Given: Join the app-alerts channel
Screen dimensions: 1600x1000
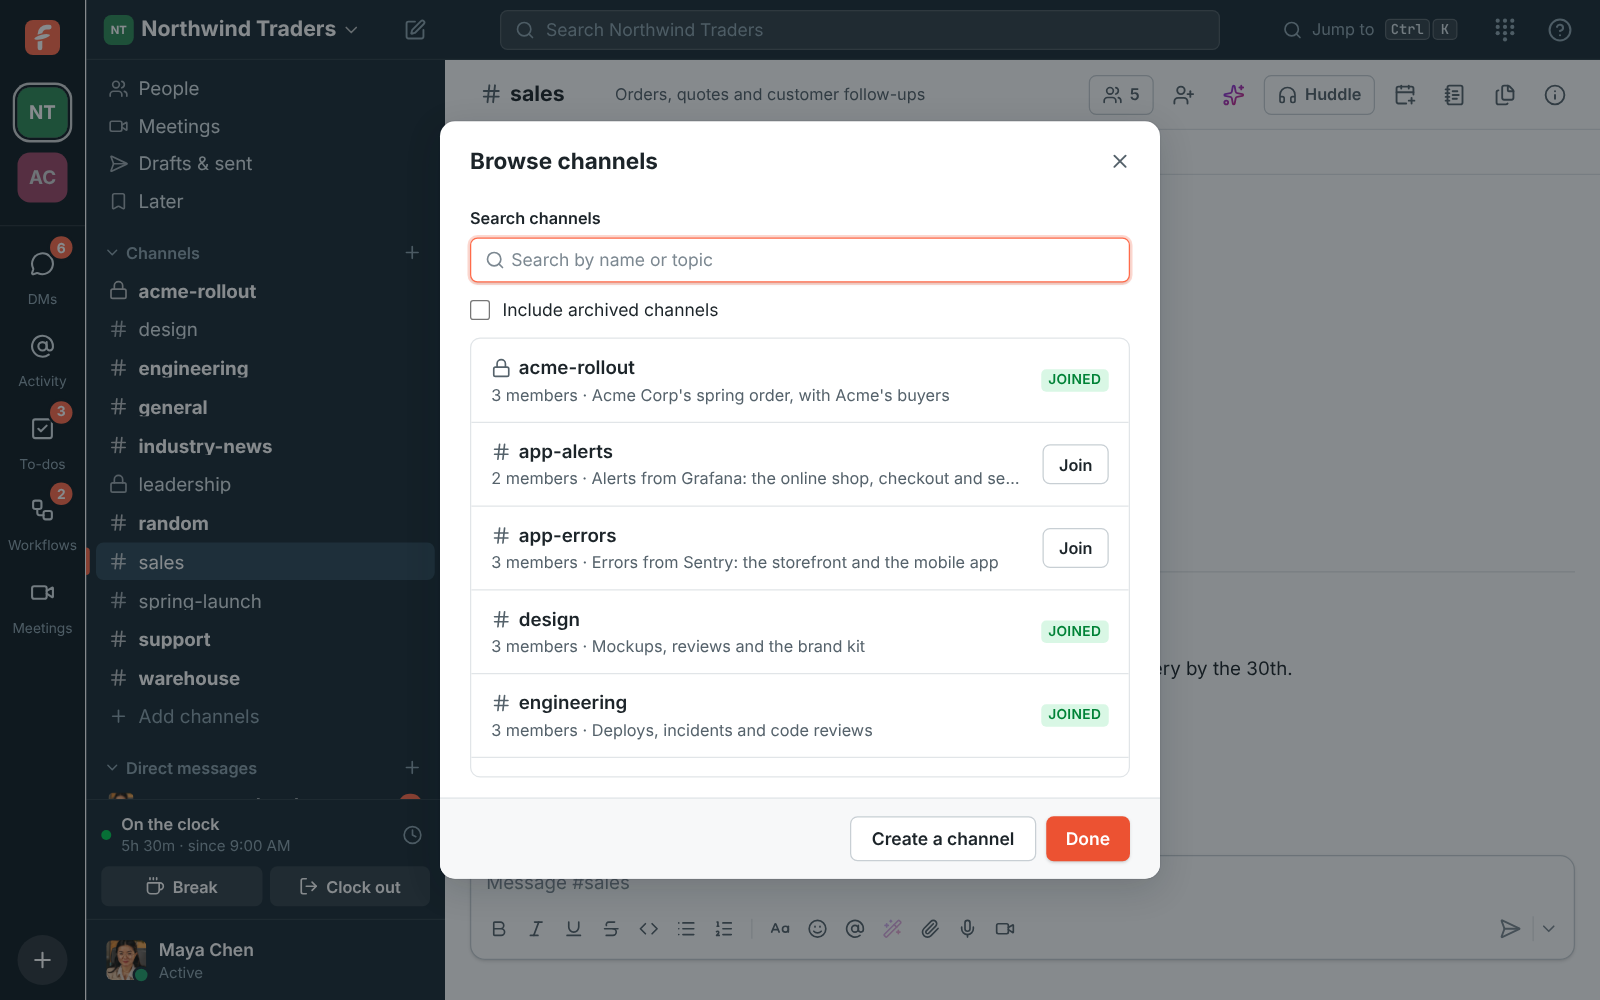Looking at the screenshot, I should 1075,465.
